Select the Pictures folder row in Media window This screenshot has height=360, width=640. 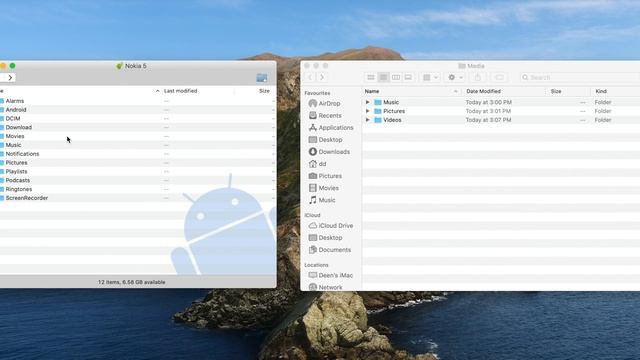(501, 111)
